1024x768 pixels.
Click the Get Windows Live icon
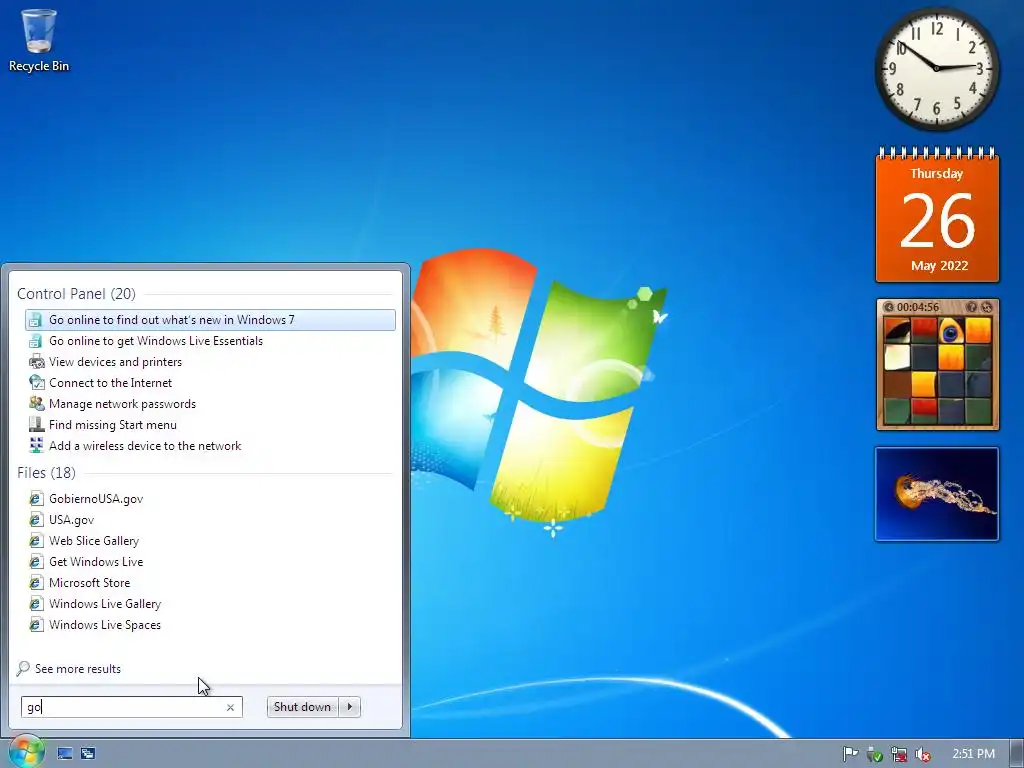coord(37,562)
